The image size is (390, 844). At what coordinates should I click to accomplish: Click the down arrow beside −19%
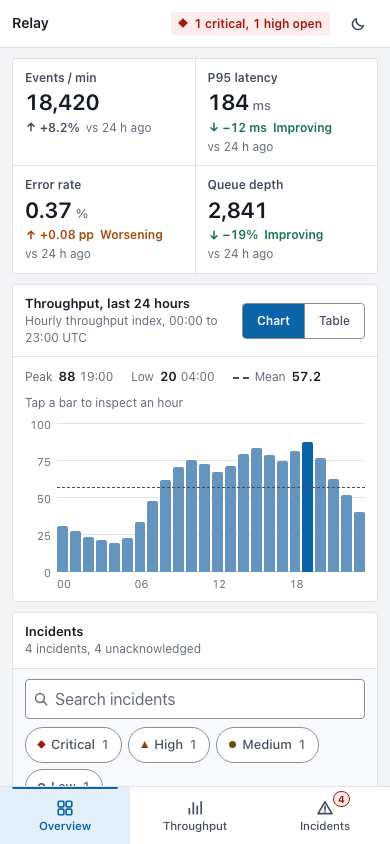[213, 235]
